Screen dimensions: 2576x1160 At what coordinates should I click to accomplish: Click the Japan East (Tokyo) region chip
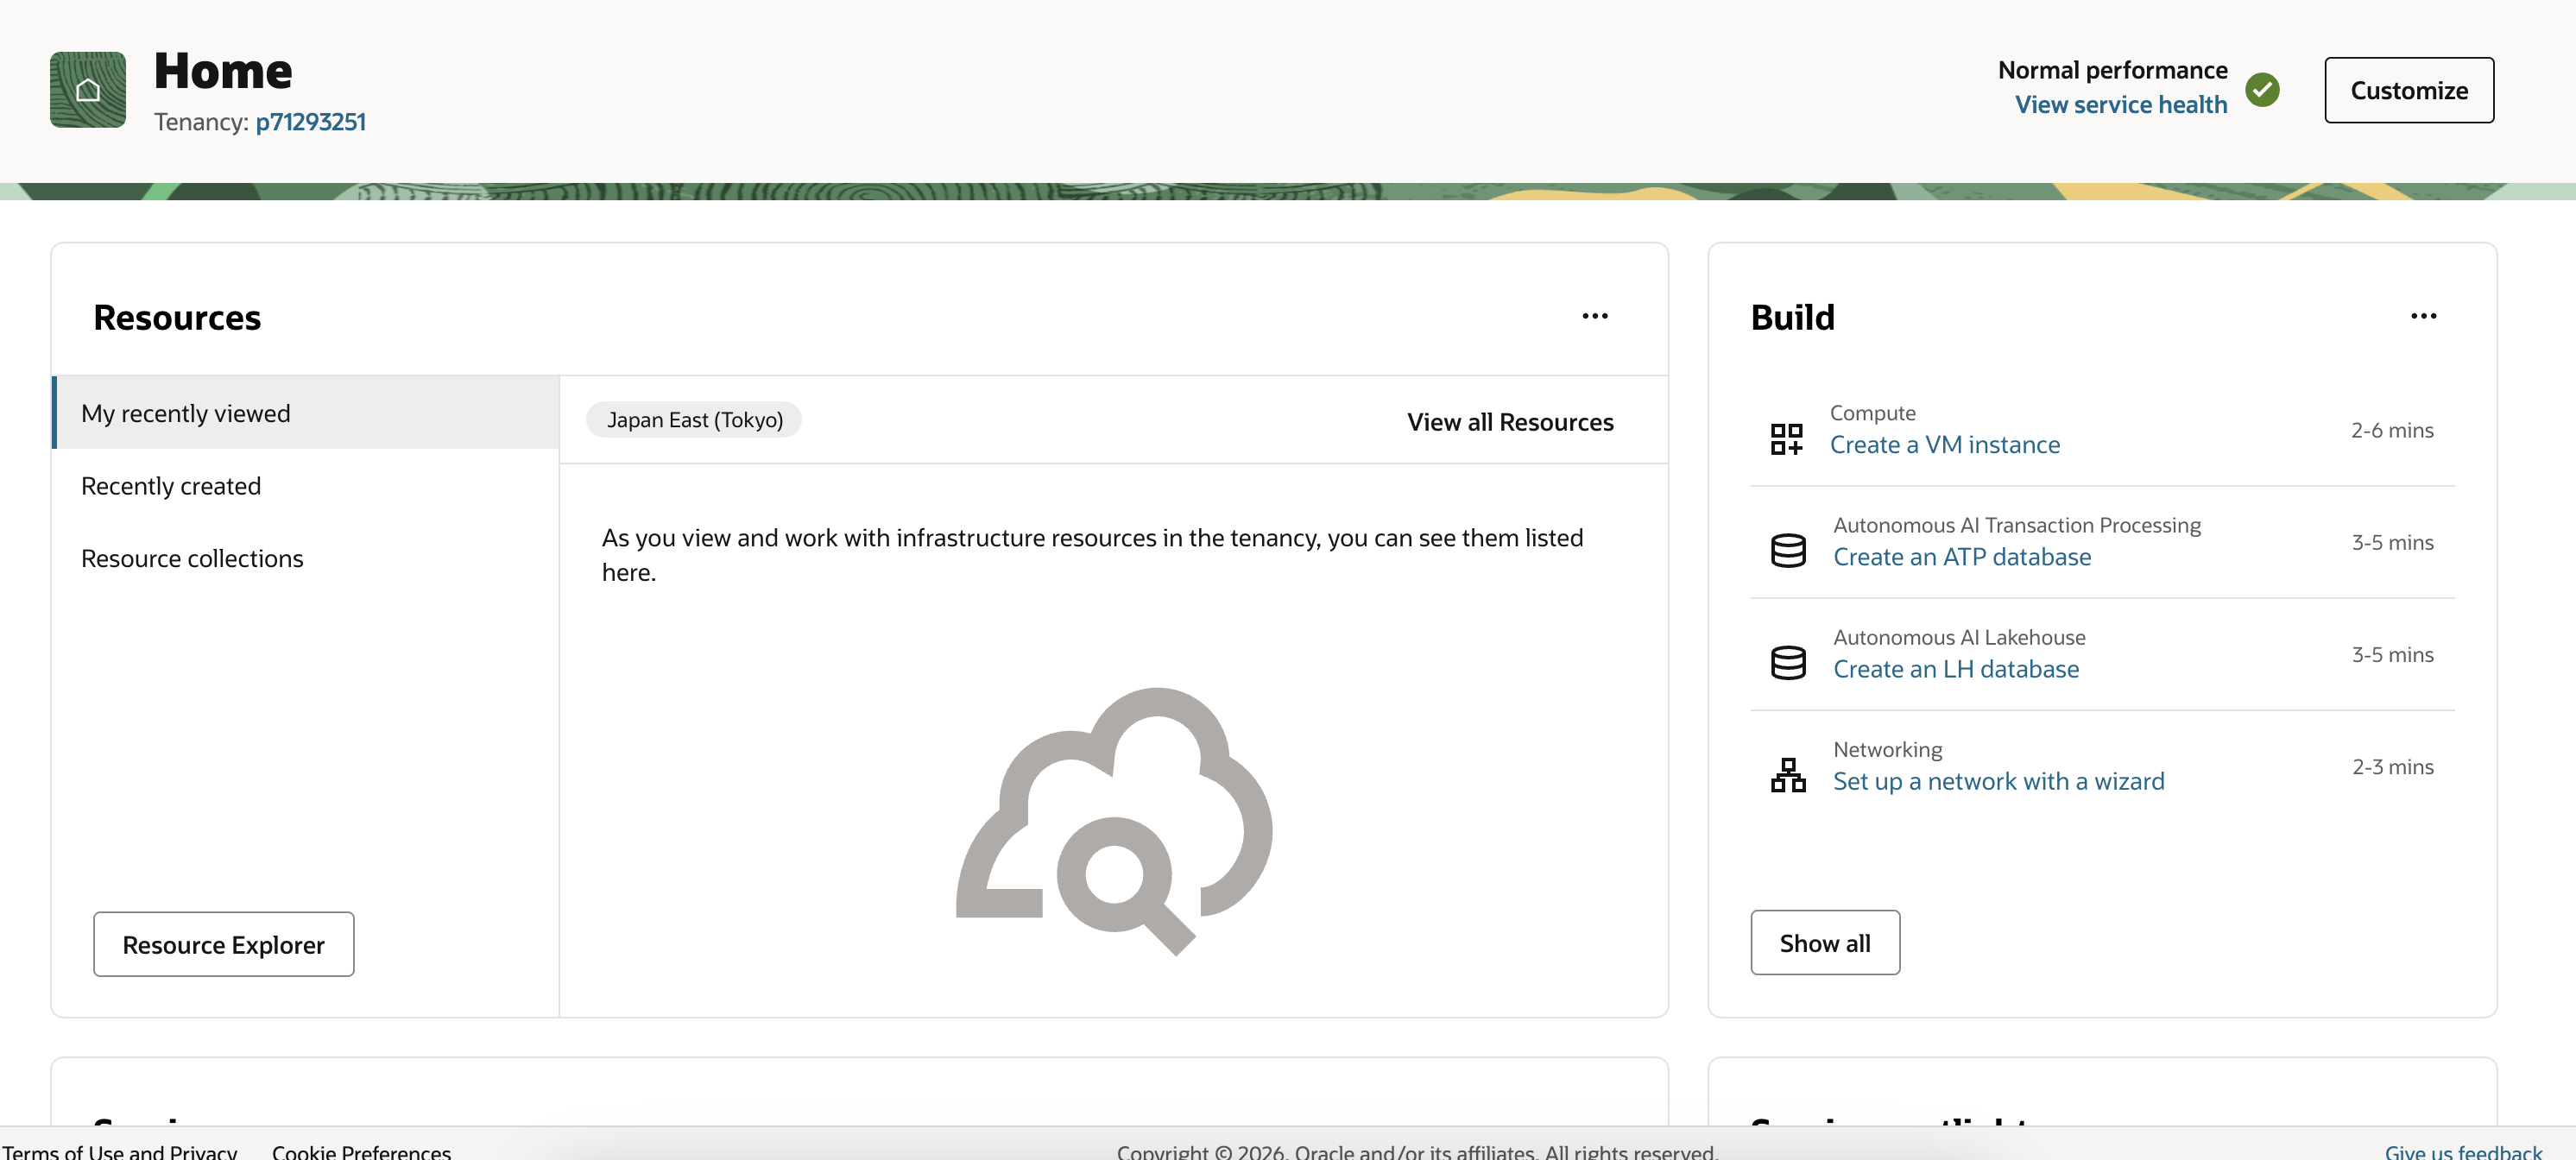(694, 420)
